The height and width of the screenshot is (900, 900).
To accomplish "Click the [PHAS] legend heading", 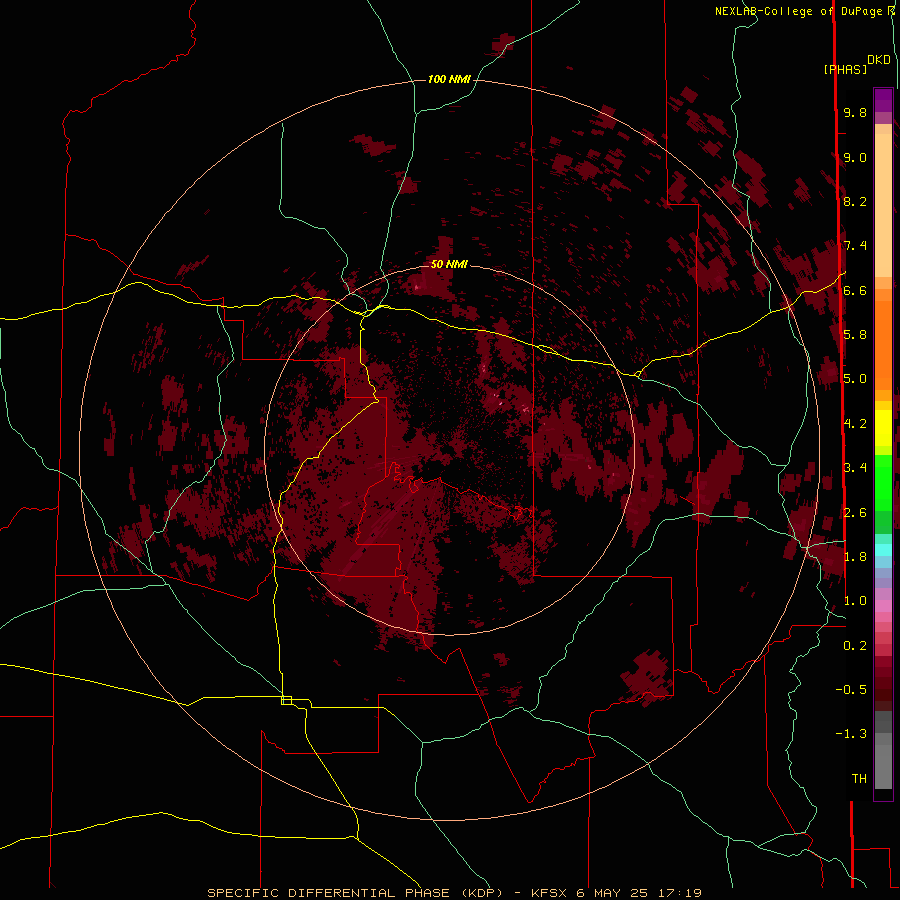I will pyautogui.click(x=845, y=69).
